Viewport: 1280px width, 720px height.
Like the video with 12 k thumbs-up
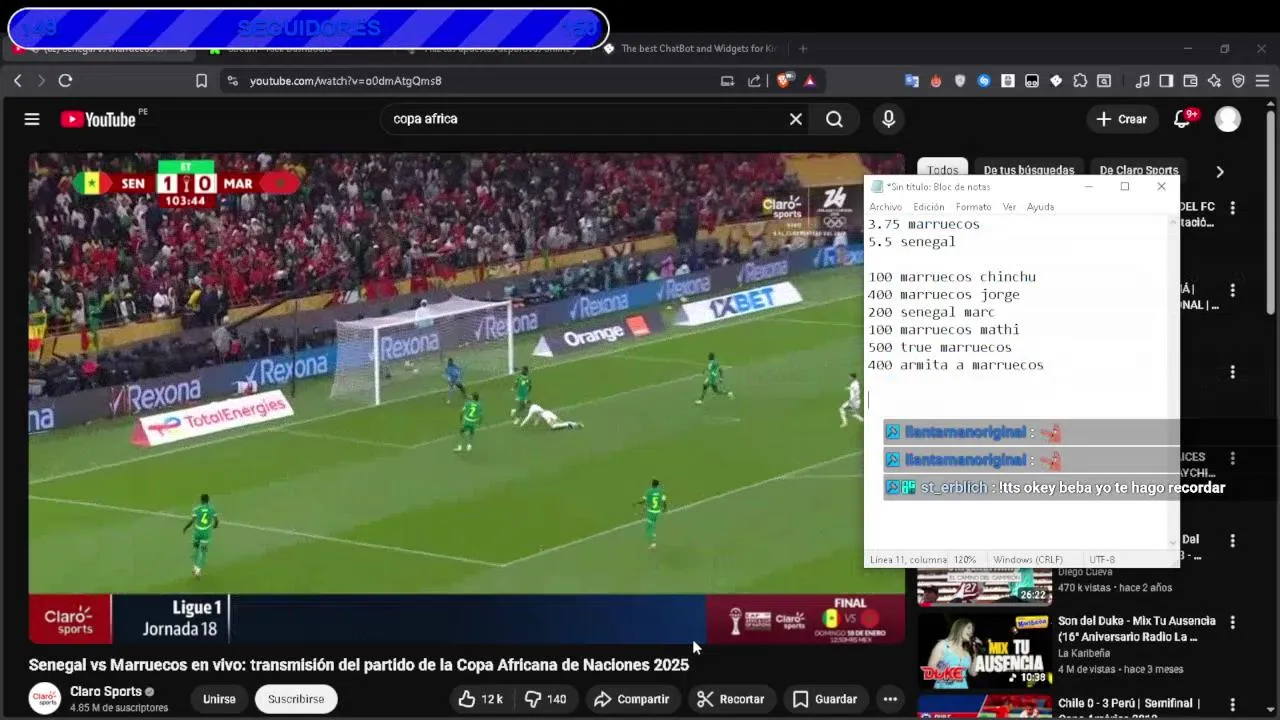(481, 699)
